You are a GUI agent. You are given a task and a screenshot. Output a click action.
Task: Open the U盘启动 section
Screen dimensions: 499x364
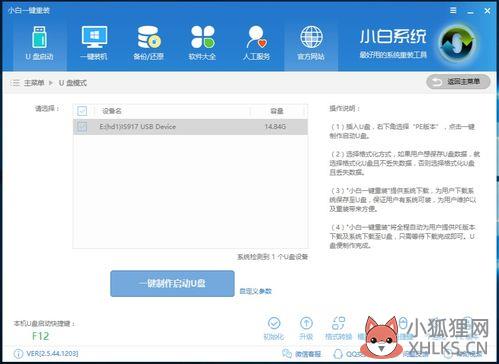click(39, 43)
